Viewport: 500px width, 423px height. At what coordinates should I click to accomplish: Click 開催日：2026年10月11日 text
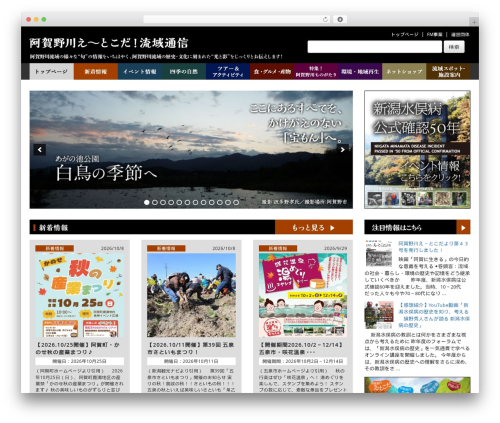tap(191, 361)
